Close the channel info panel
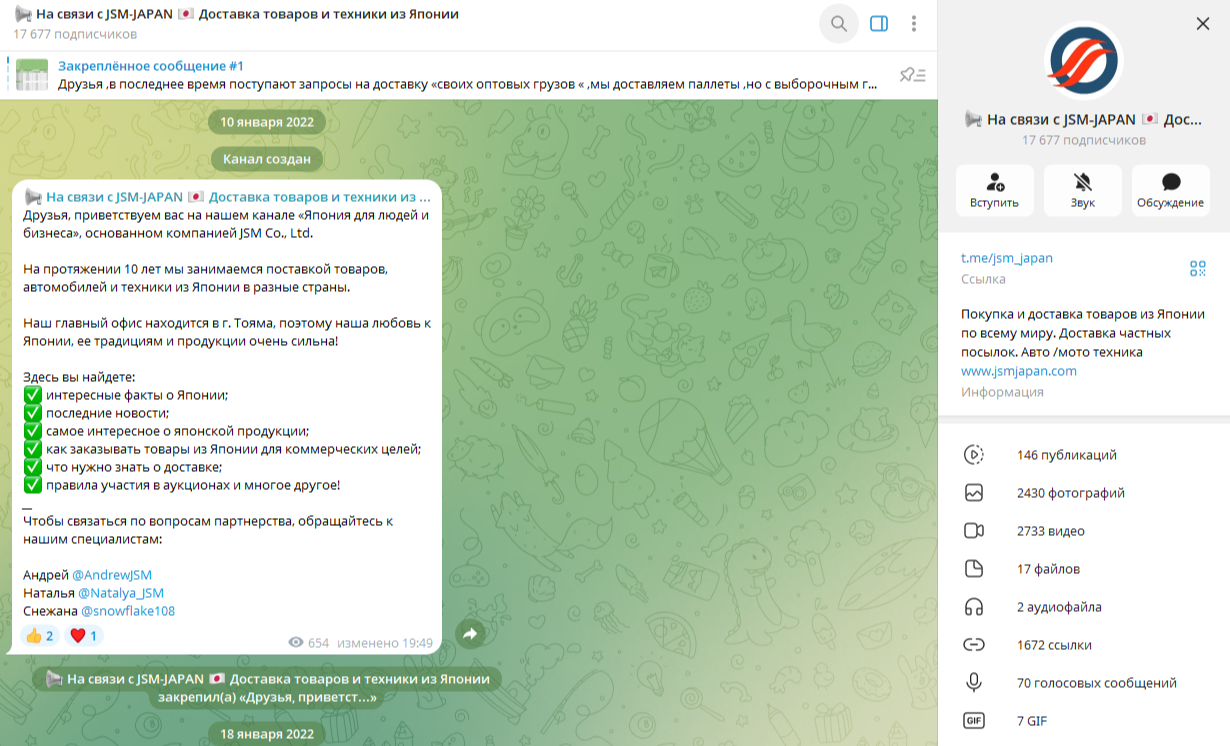 tap(1203, 24)
